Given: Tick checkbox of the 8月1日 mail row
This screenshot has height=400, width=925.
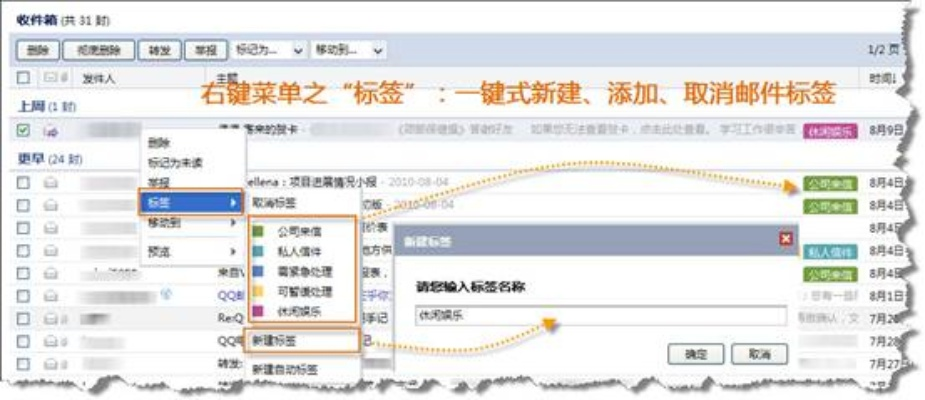Looking at the screenshot, I should pos(23,296).
